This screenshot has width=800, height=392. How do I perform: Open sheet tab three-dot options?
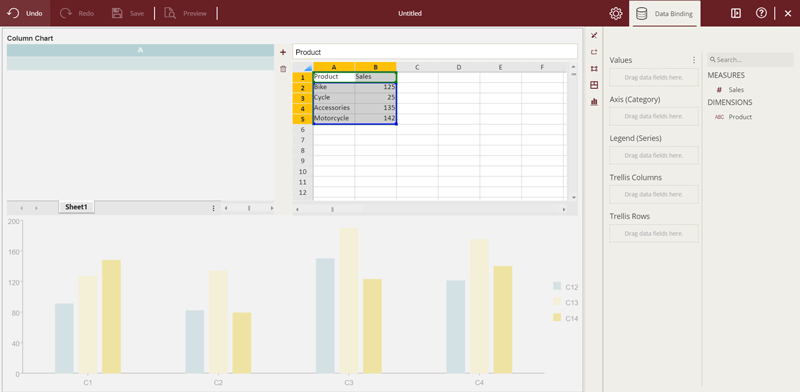[214, 208]
